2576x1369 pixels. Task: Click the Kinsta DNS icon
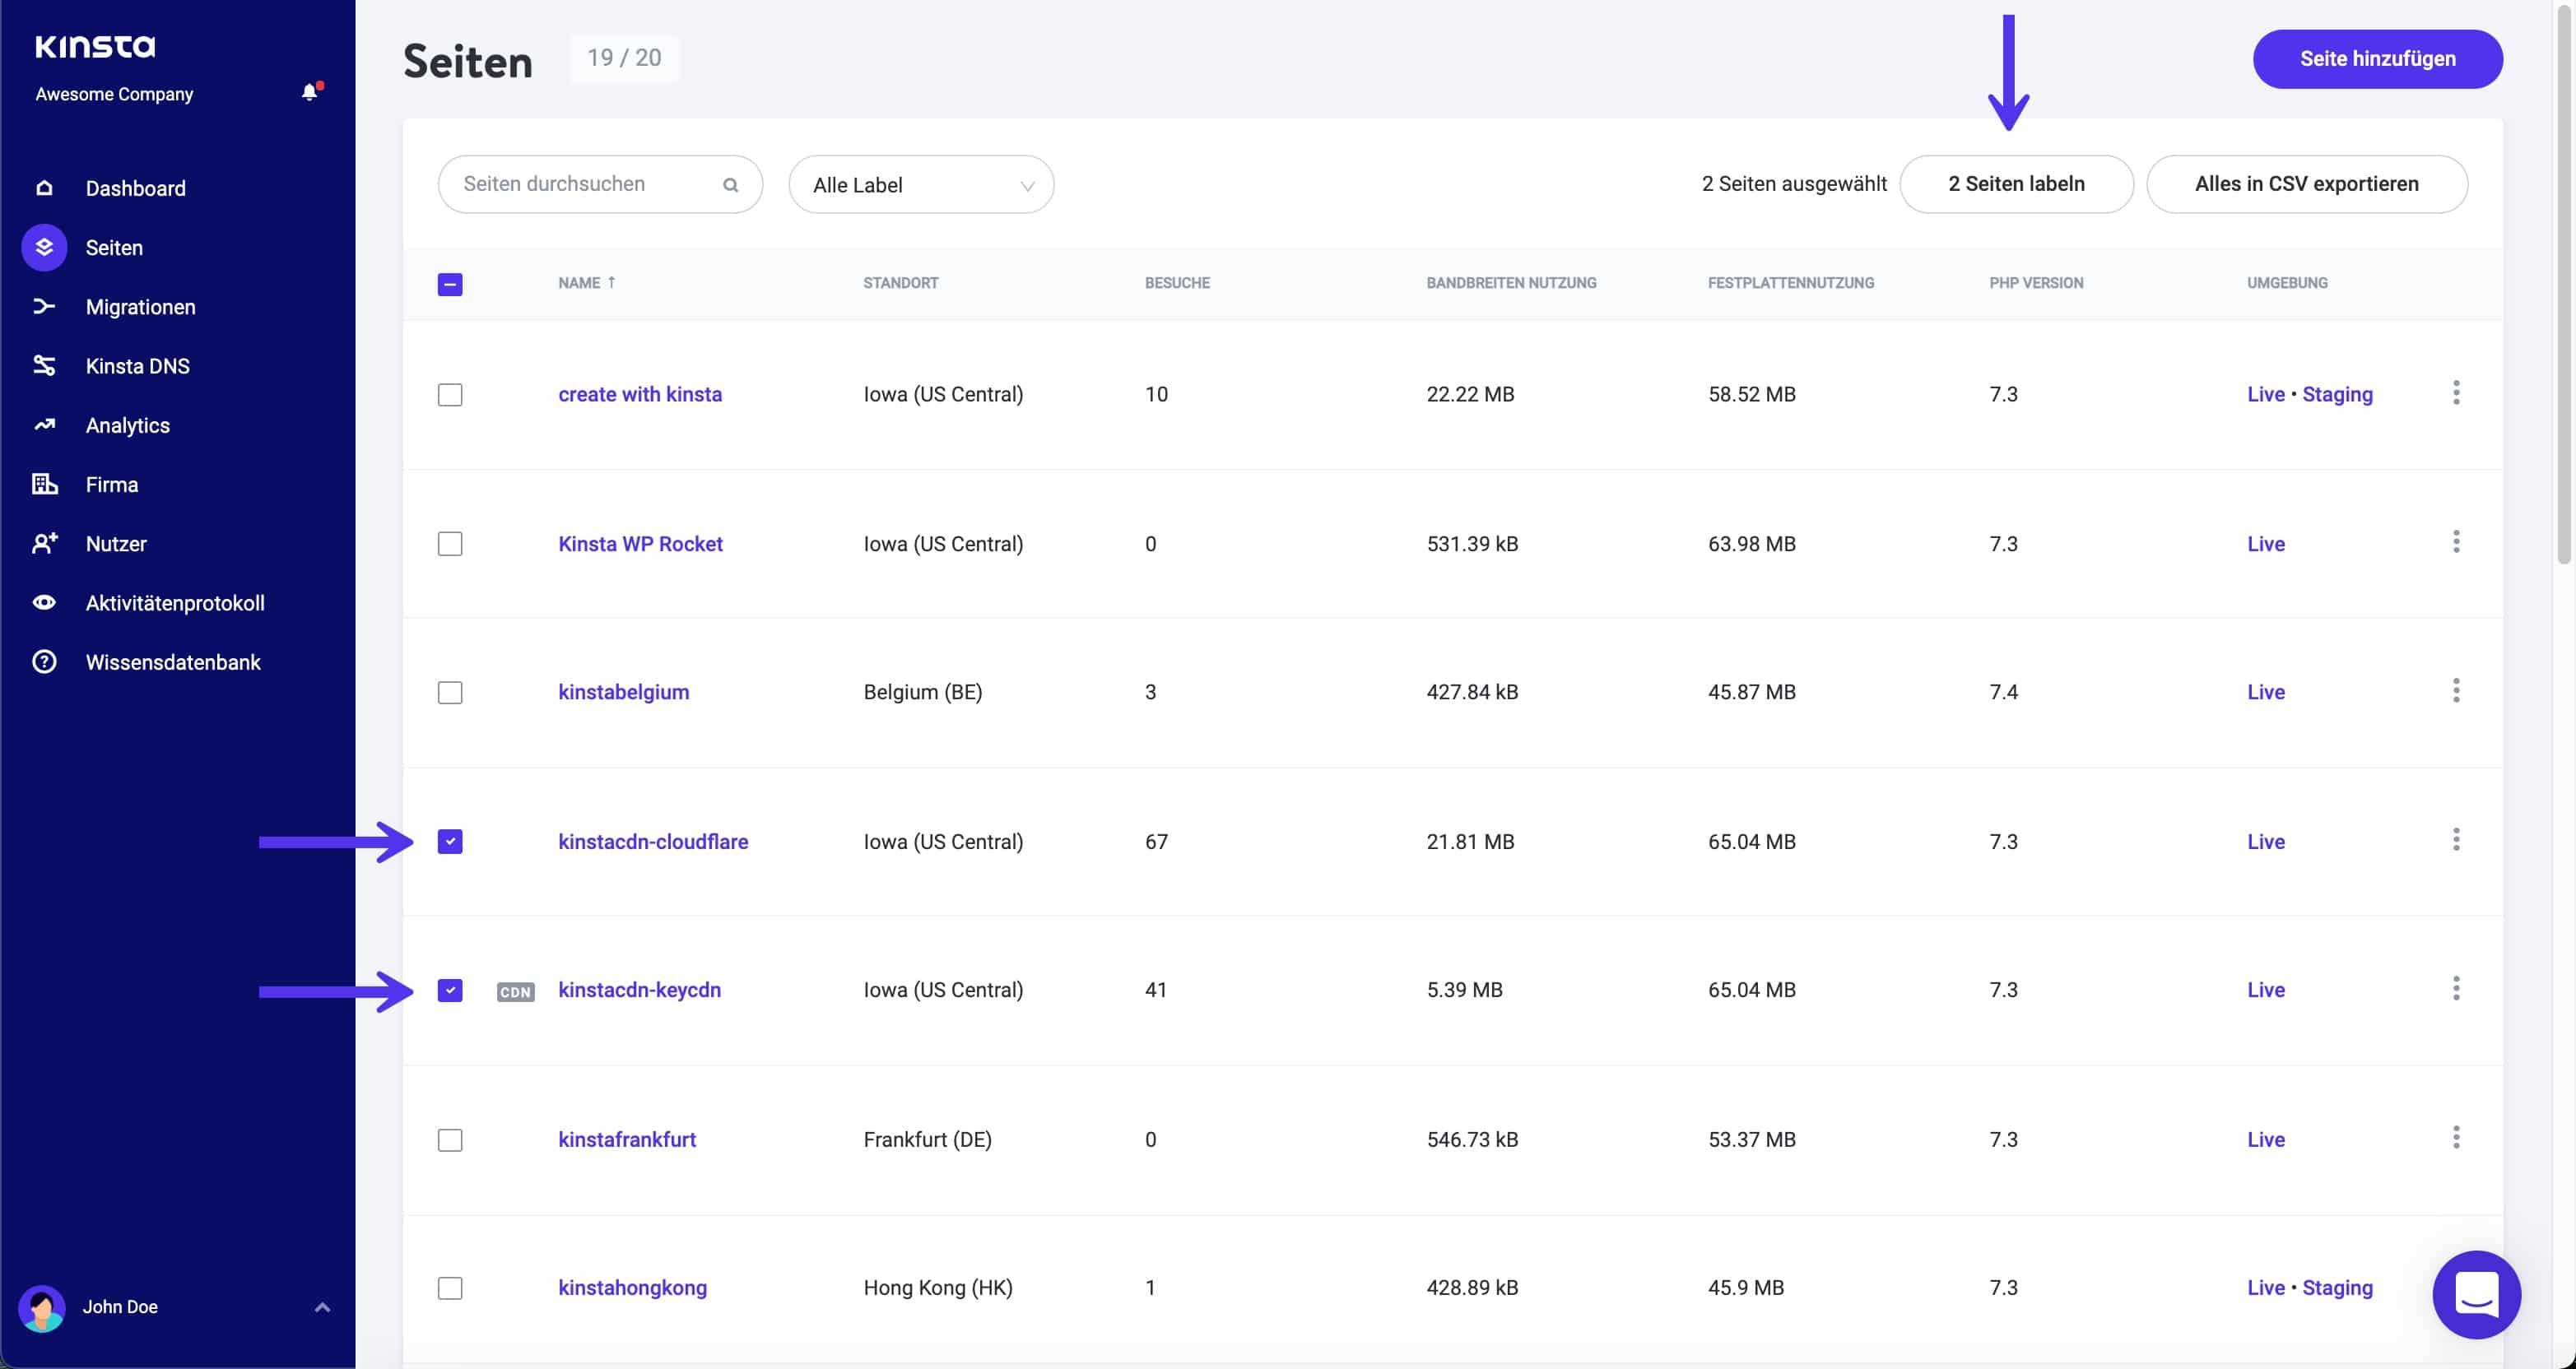click(x=44, y=365)
